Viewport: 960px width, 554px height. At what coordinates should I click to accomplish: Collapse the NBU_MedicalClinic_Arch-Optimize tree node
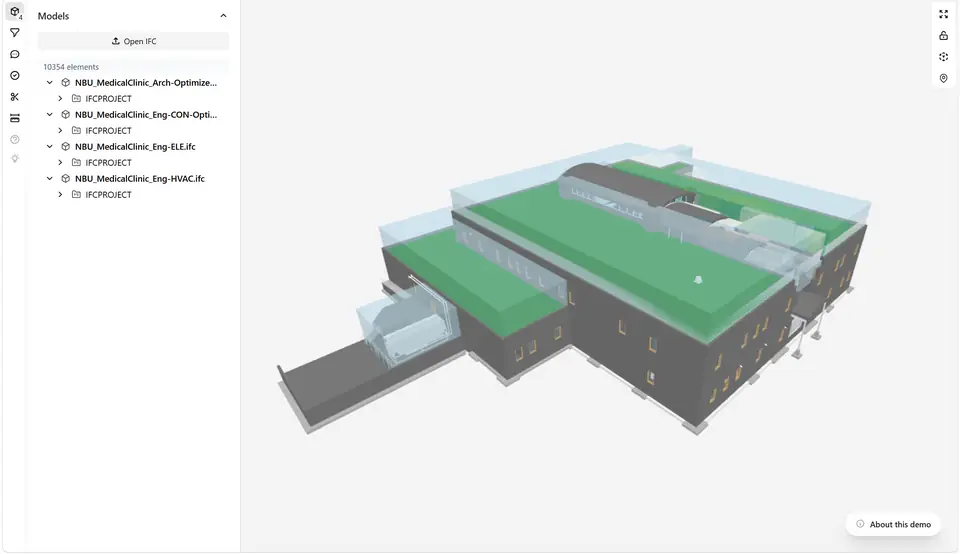(50, 83)
